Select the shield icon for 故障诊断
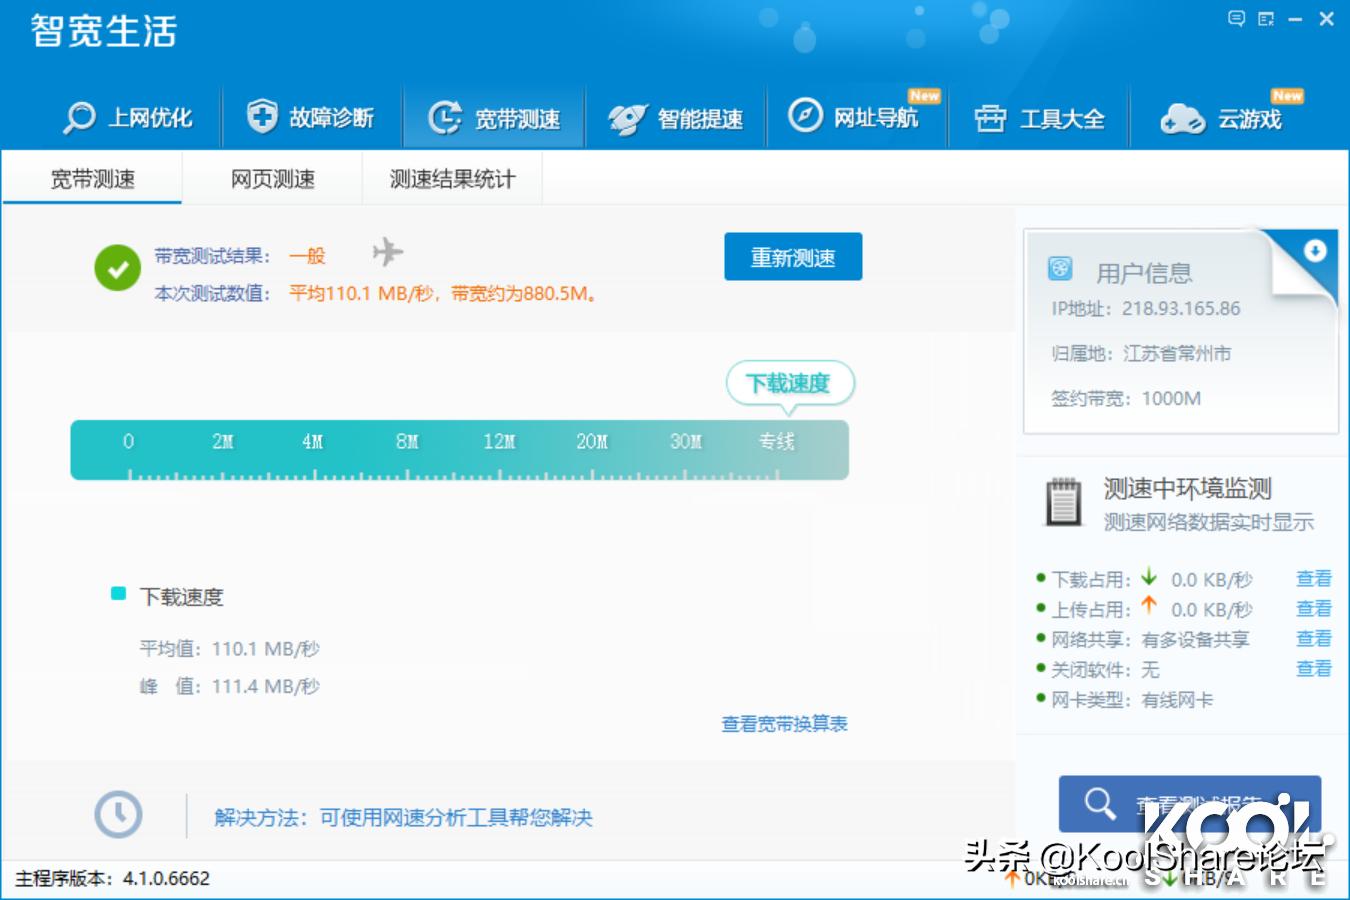Viewport: 1350px width, 900px height. 261,116
